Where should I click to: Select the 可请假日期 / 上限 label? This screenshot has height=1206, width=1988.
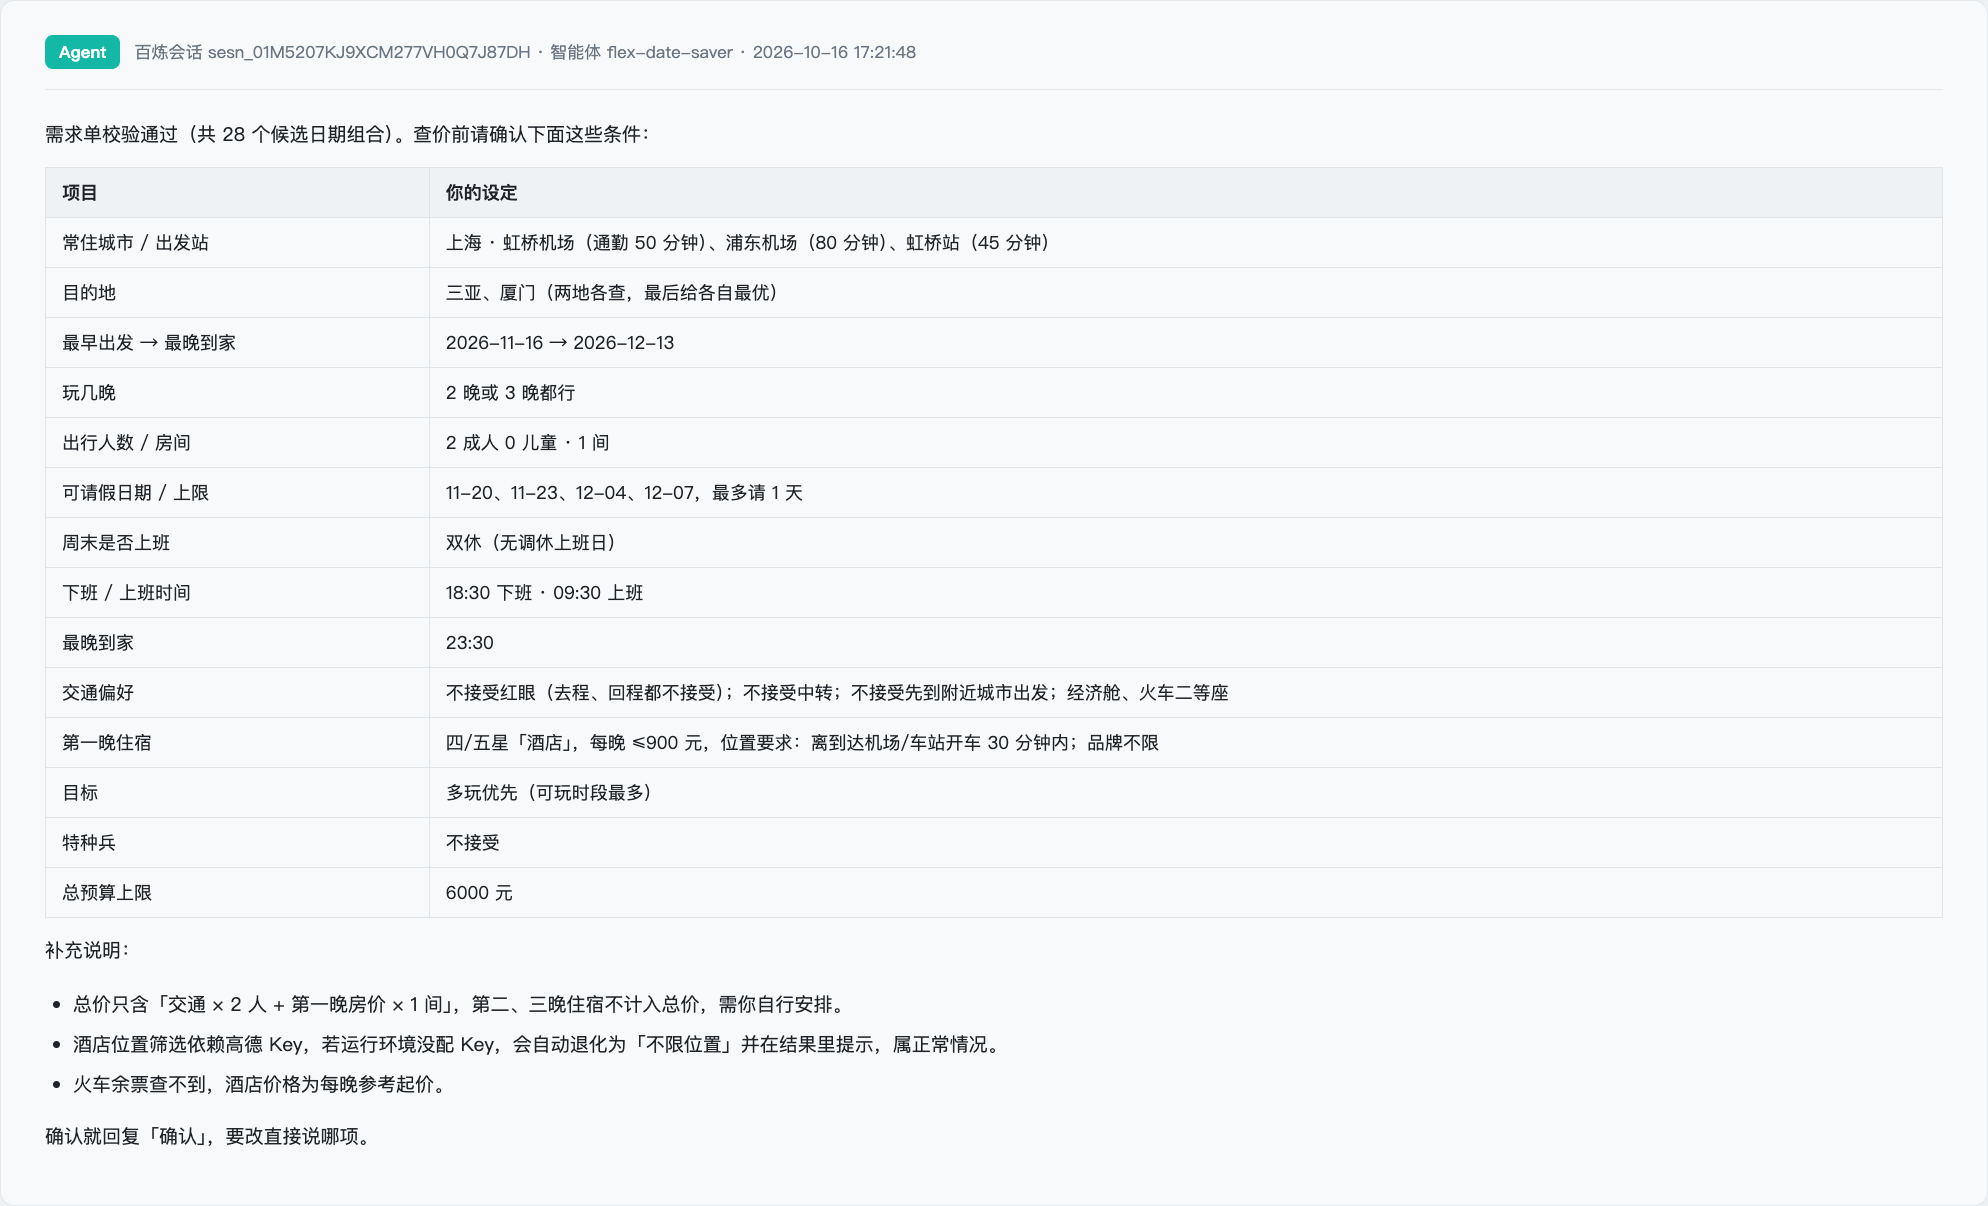coord(136,493)
